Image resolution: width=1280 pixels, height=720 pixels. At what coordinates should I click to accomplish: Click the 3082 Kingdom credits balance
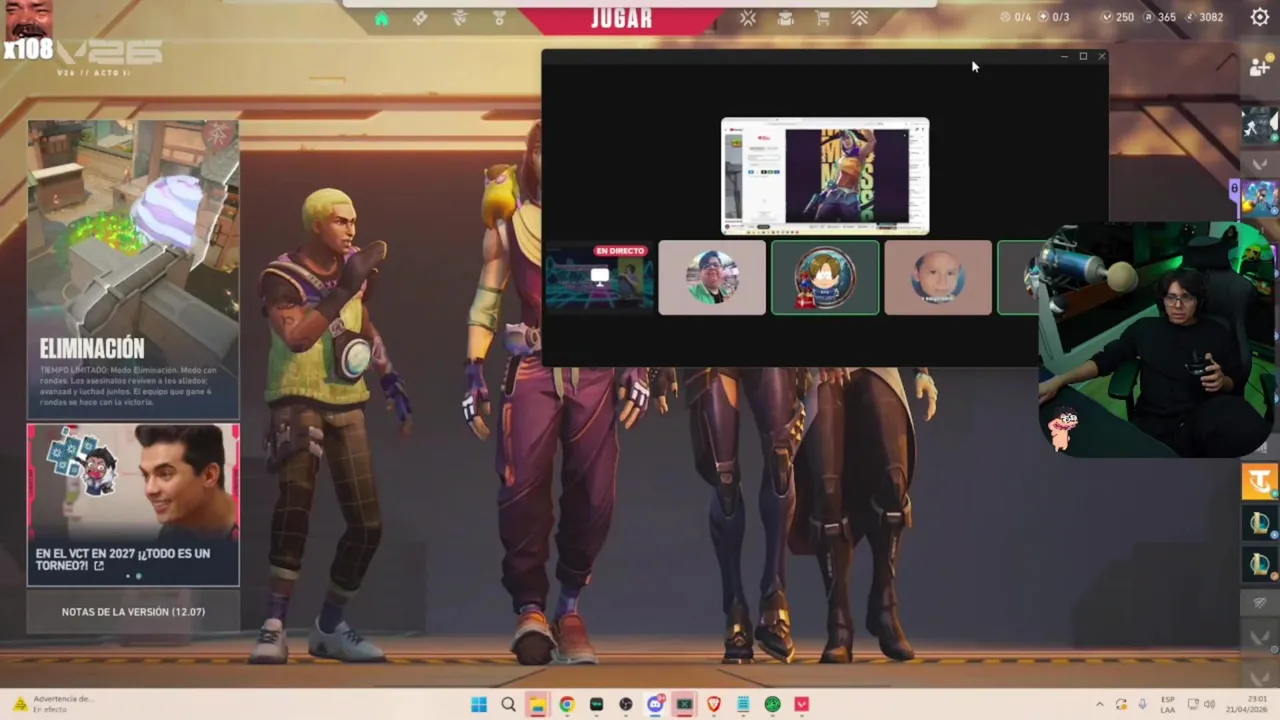[1204, 17]
